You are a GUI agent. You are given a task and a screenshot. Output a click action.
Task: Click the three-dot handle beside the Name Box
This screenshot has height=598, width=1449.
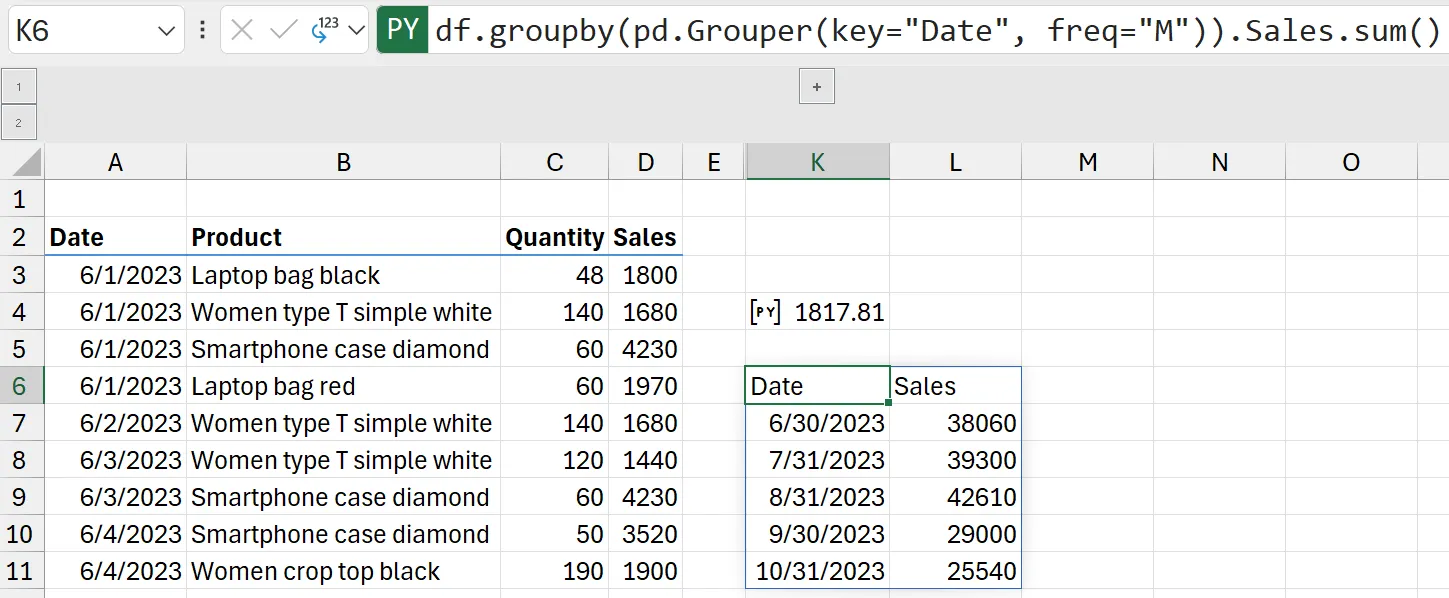[202, 29]
